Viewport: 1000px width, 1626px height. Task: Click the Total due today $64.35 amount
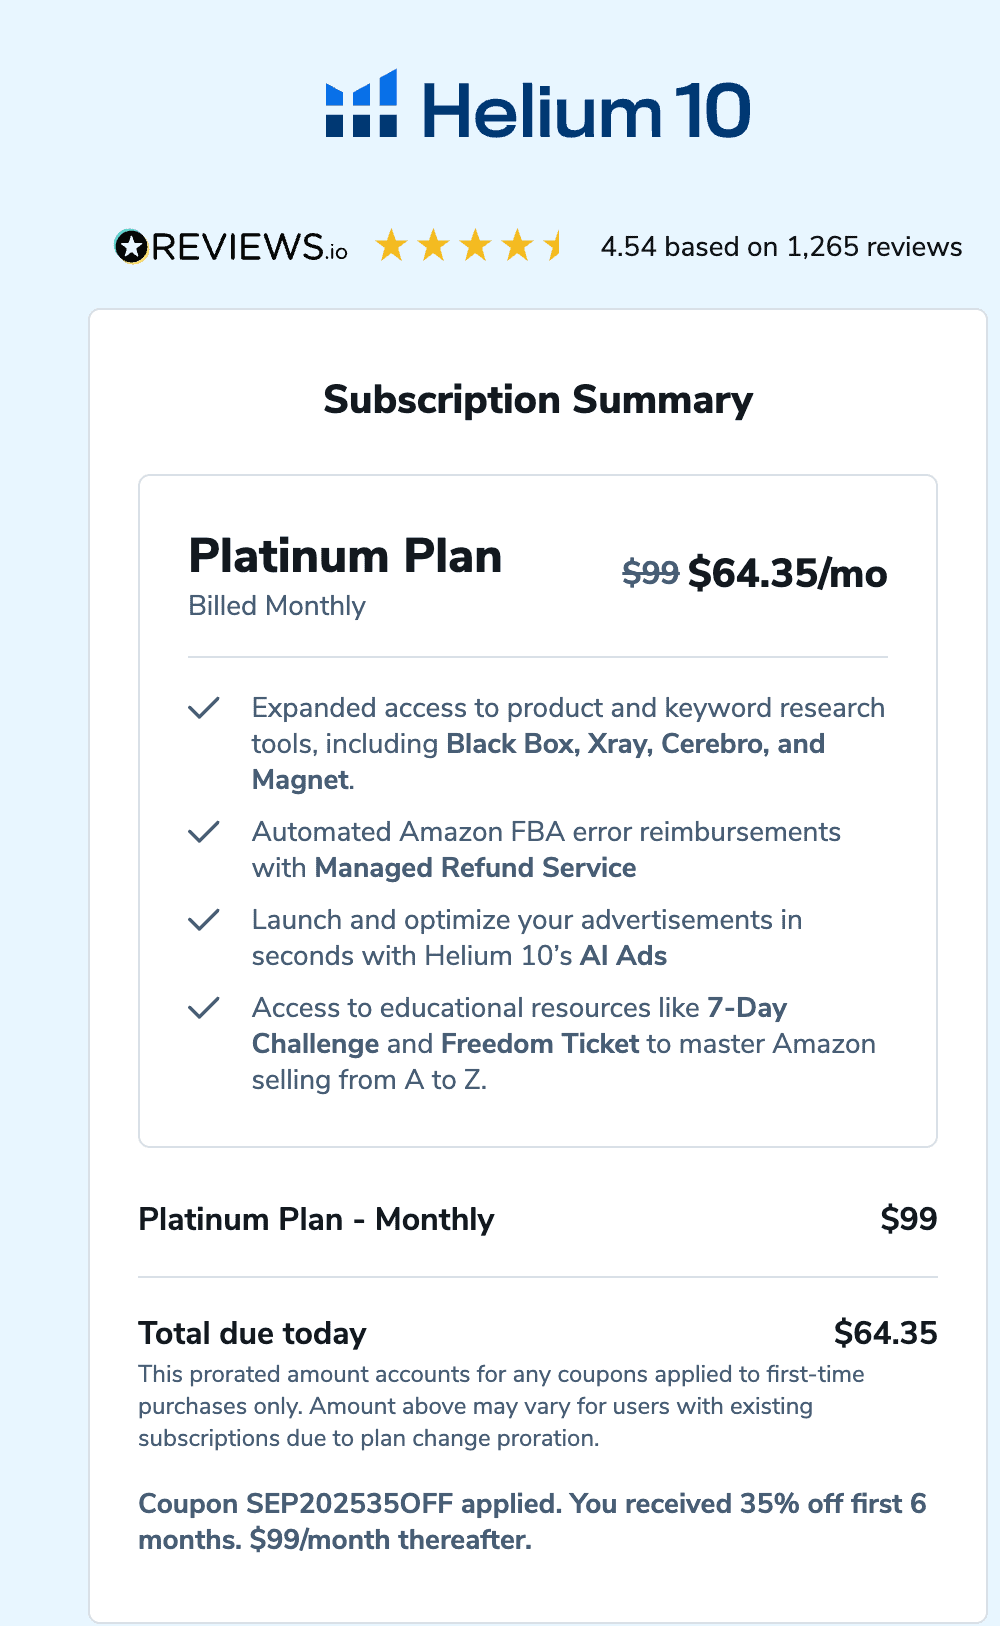(x=885, y=1333)
